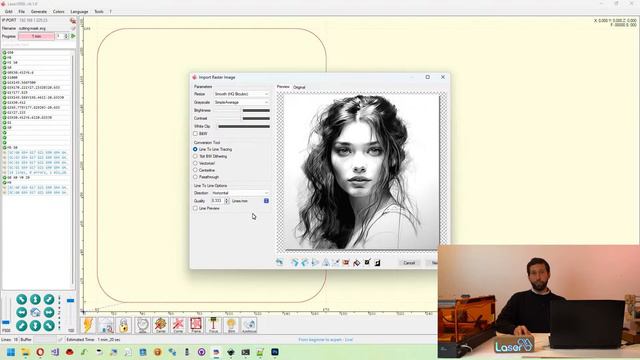Jog the laser up-left with the diagonal arrow
The image size is (640, 360).
22,299
